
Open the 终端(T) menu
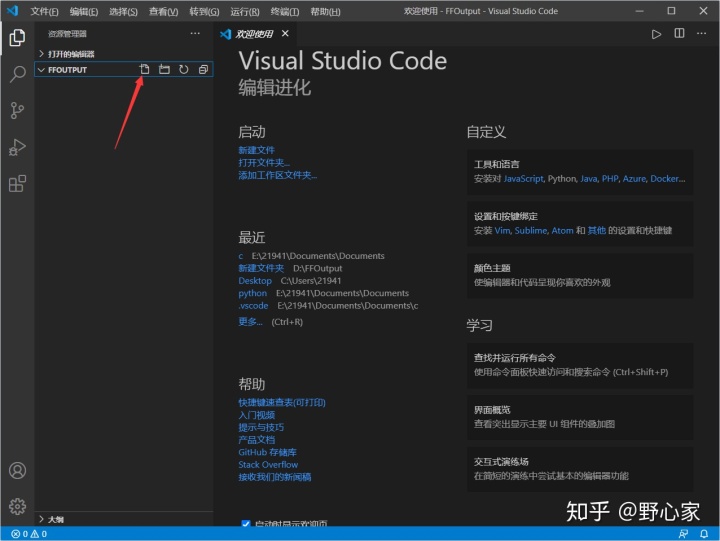[285, 11]
